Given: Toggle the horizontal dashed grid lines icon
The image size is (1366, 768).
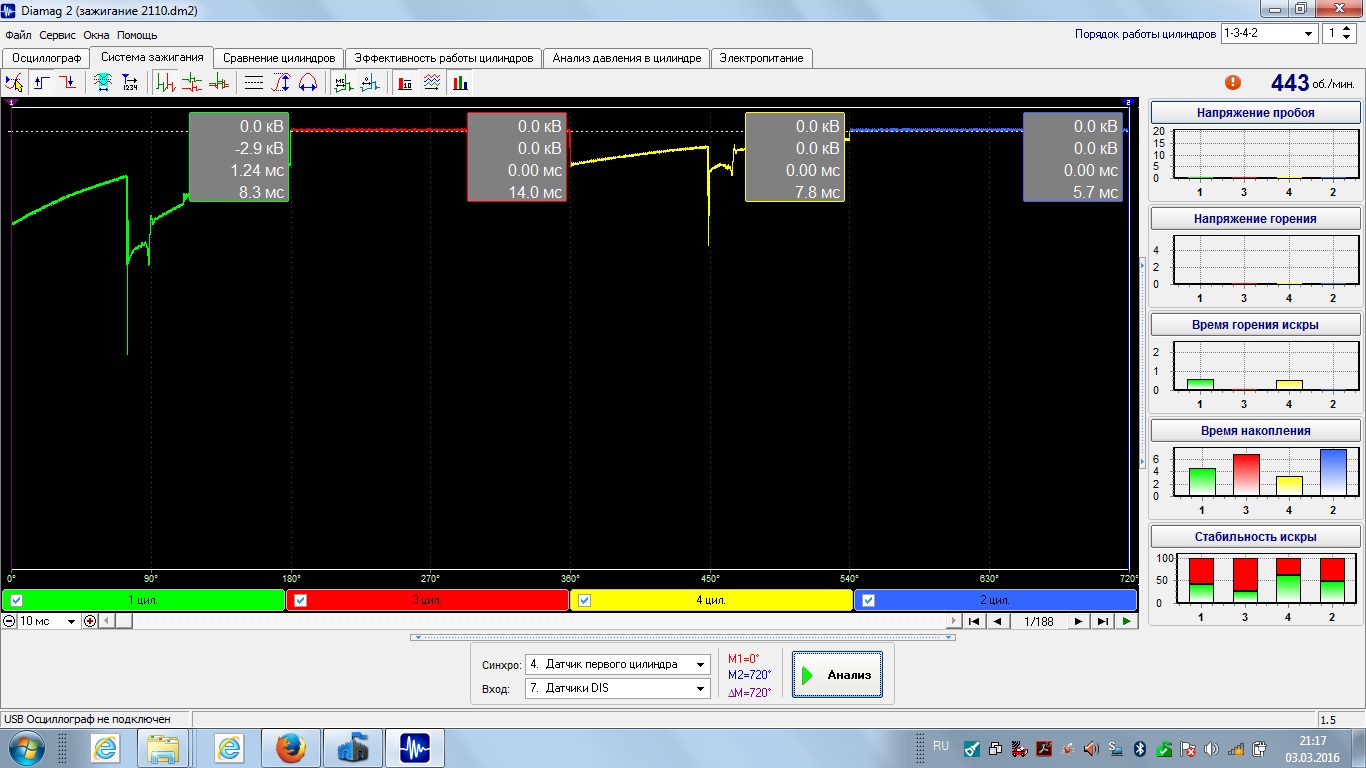Looking at the screenshot, I should (254, 83).
